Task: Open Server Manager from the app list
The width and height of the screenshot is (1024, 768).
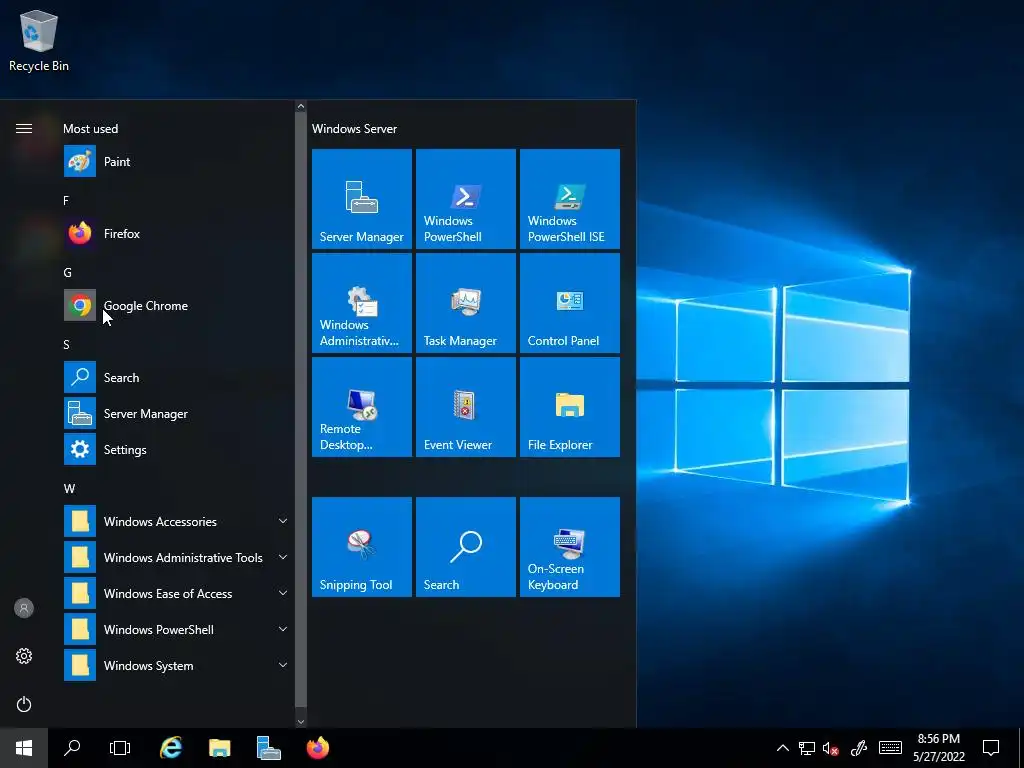Action: click(x=176, y=413)
